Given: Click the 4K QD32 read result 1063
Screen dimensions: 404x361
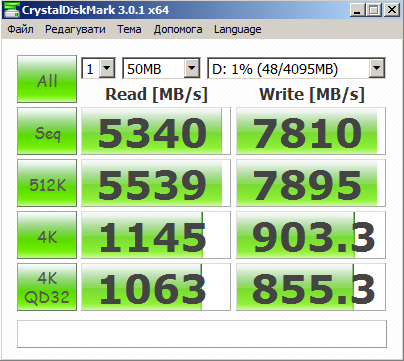Looking at the screenshot, I should click(156, 287).
